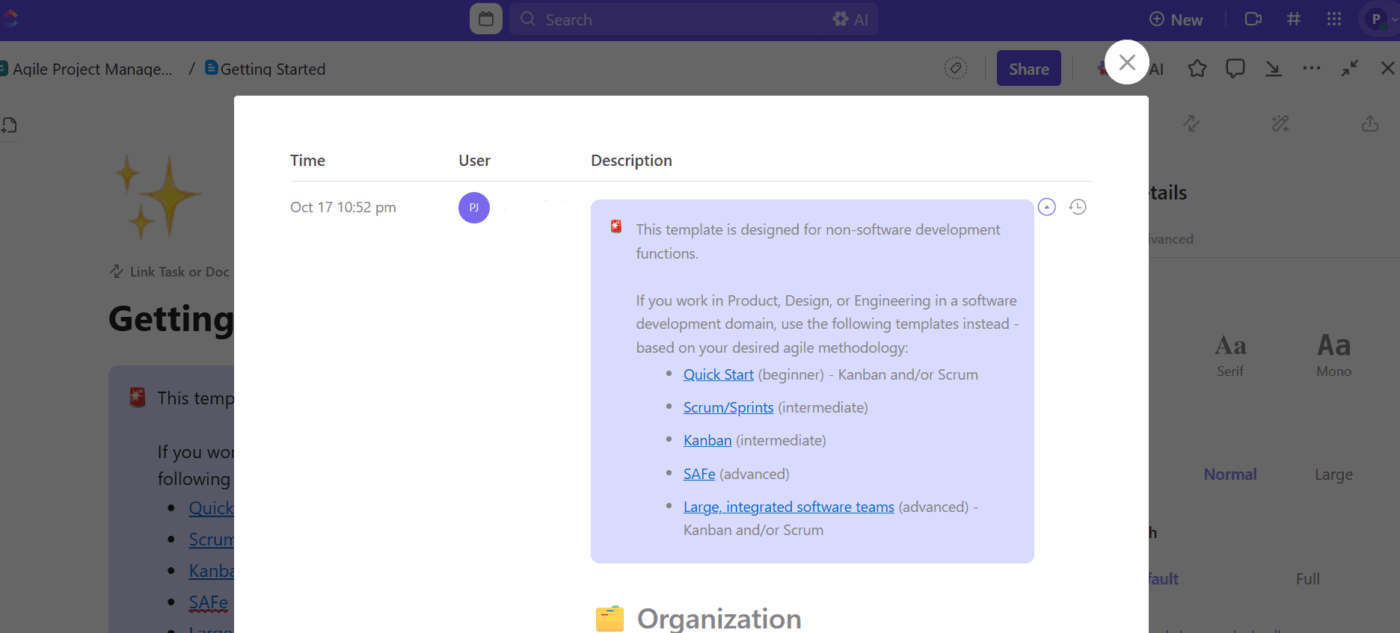Favorite the doc with the star icon

pos(1197,68)
